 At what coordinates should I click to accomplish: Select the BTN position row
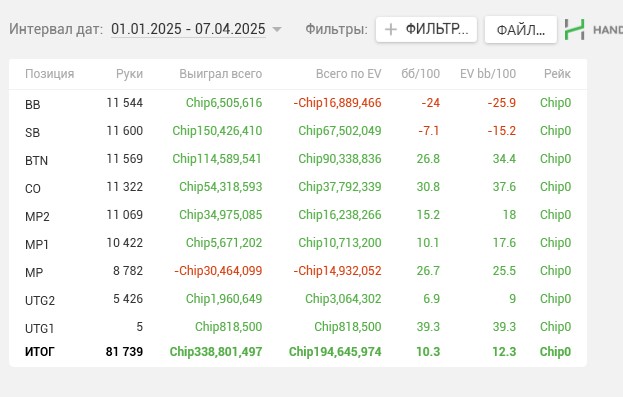tap(298, 159)
